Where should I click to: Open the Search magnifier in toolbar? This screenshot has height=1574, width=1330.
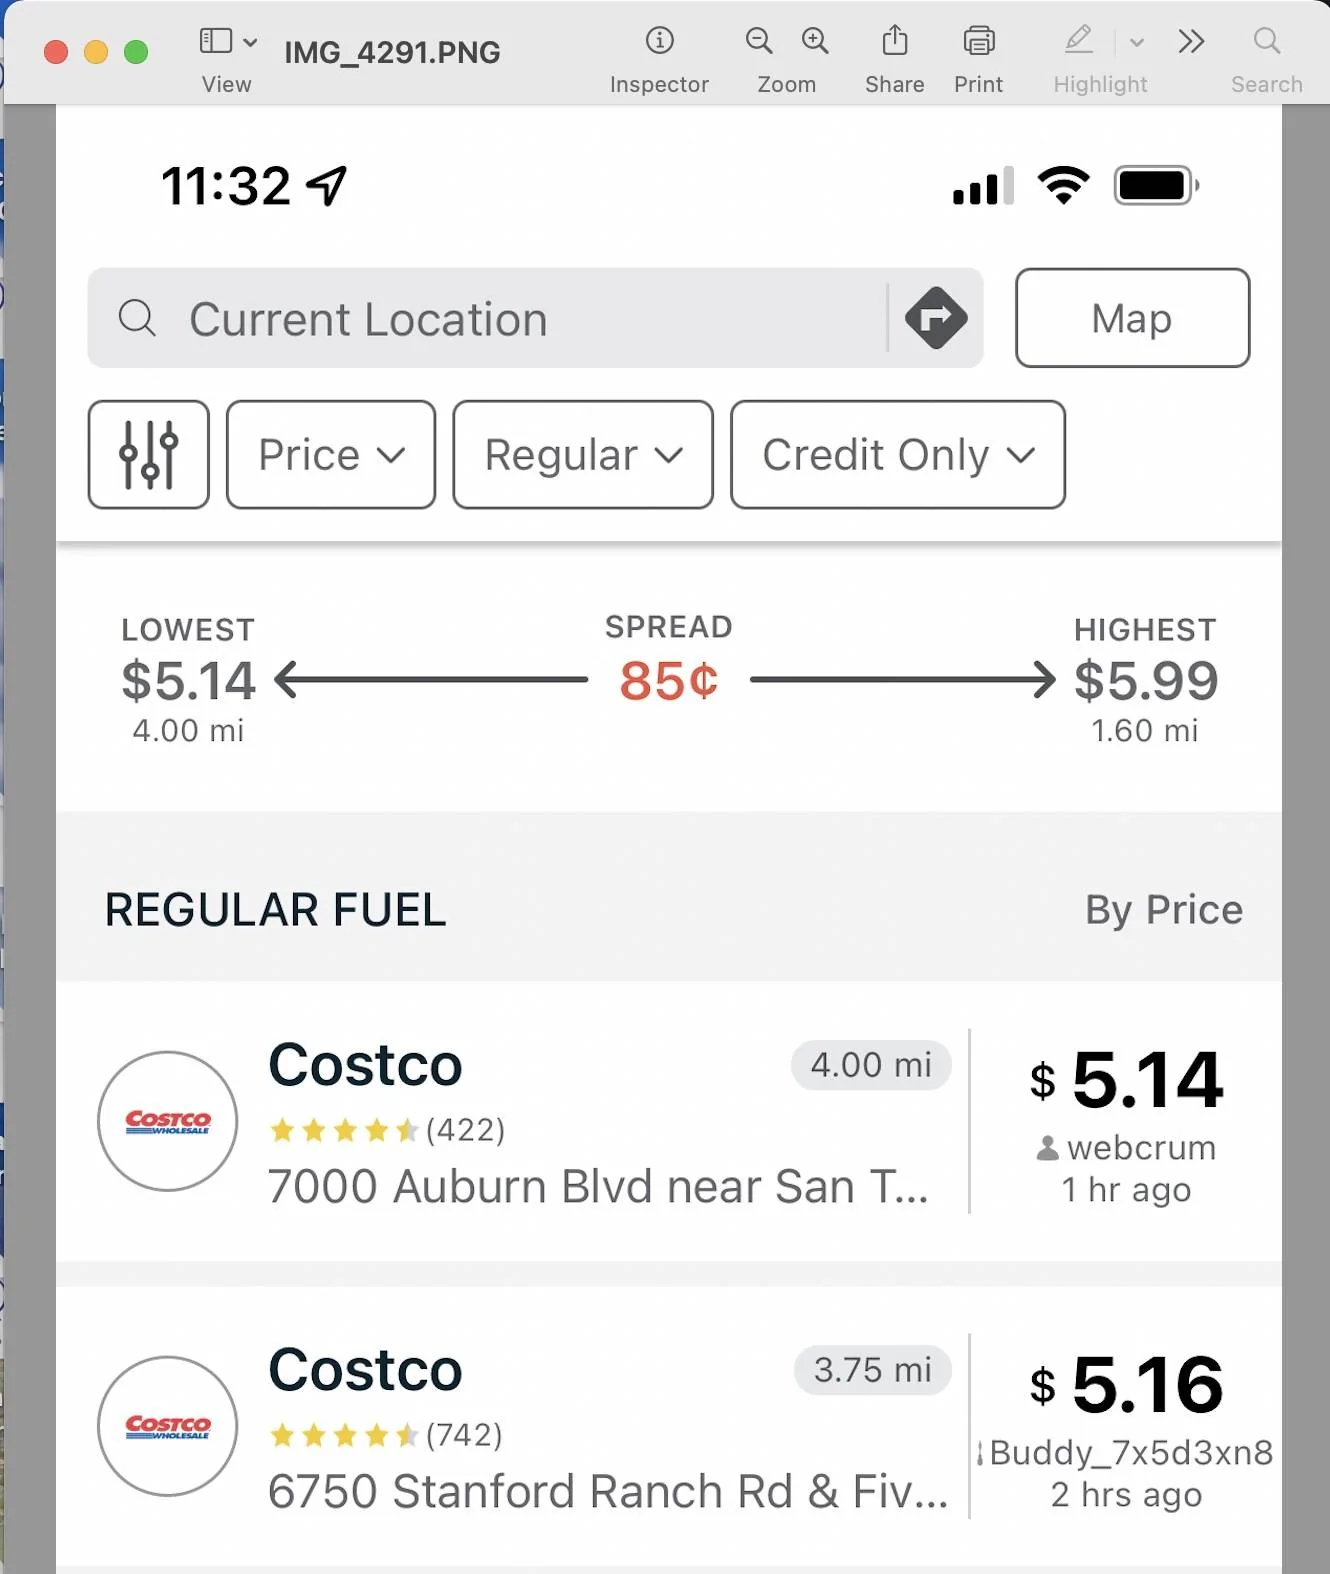click(1266, 41)
